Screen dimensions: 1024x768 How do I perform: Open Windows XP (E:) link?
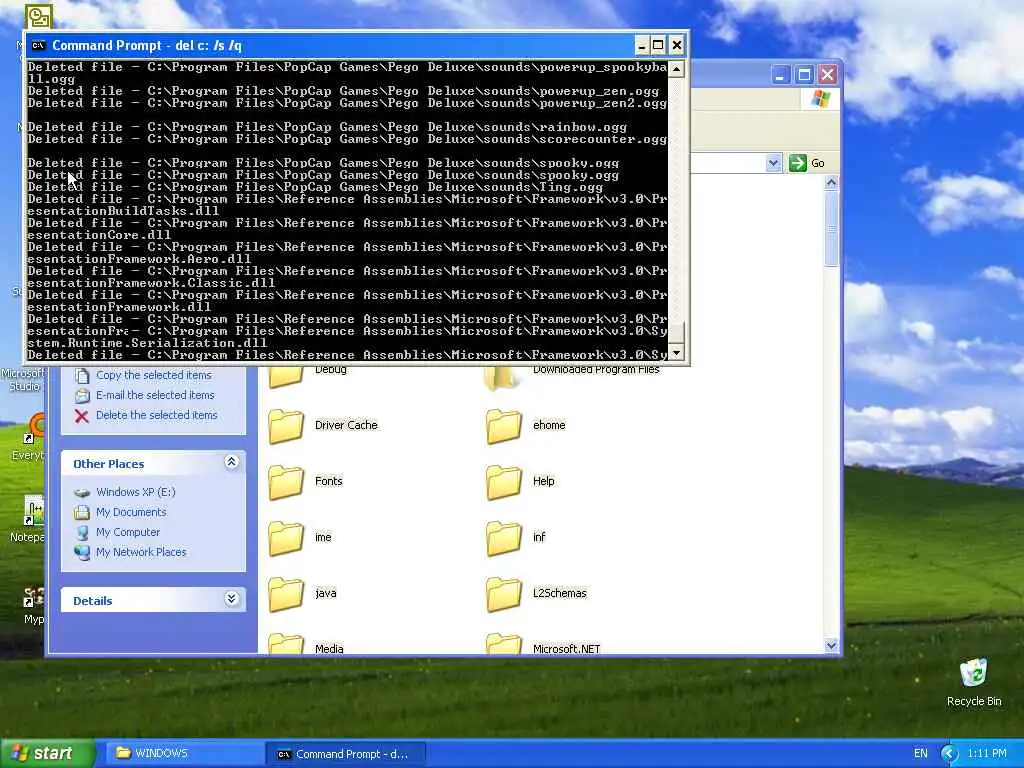pyautogui.click(x=135, y=492)
